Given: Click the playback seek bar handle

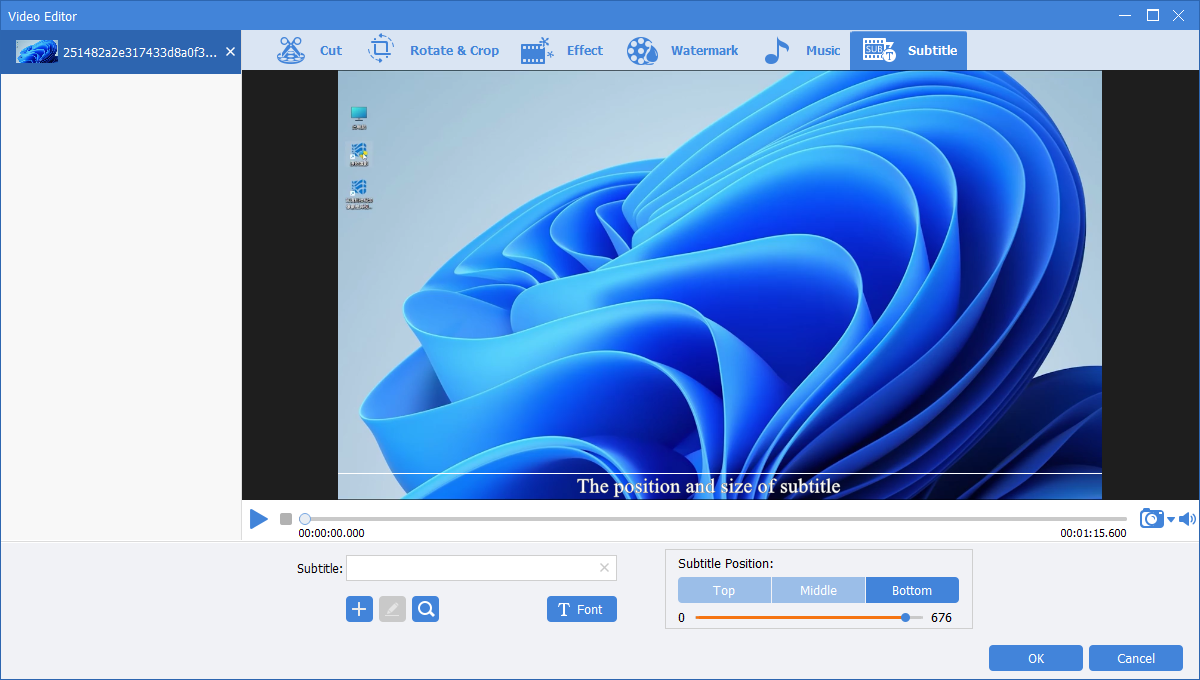Looking at the screenshot, I should pos(305,519).
